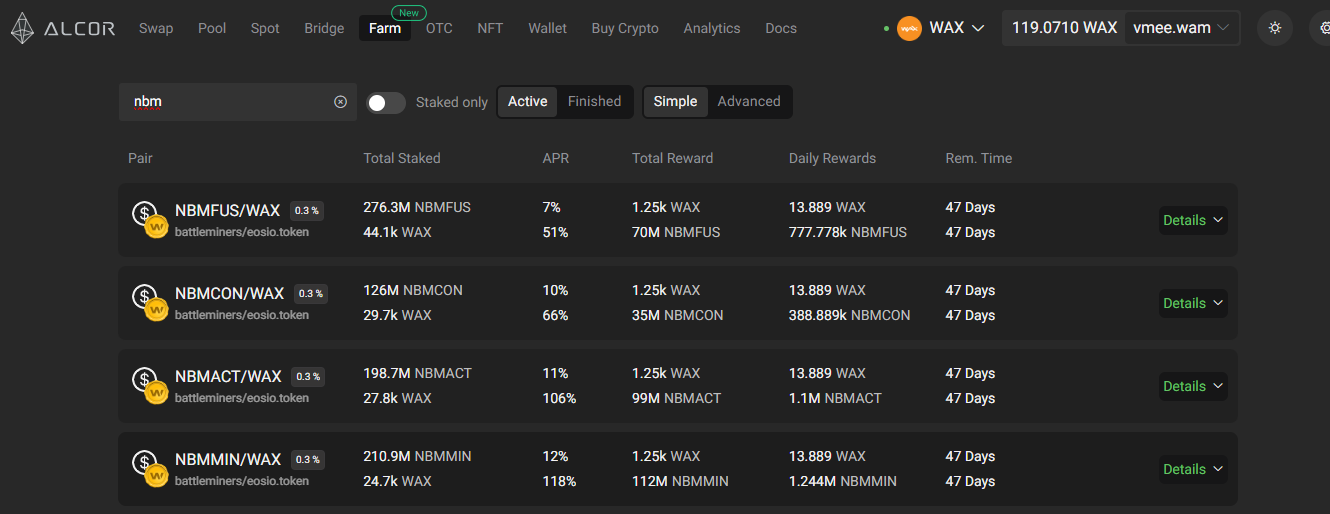
Task: Open the Wallet page
Action: [x=547, y=28]
